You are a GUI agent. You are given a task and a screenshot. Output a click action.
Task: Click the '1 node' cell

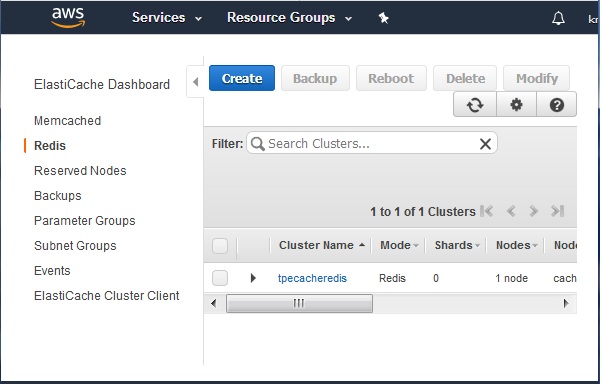point(511,278)
